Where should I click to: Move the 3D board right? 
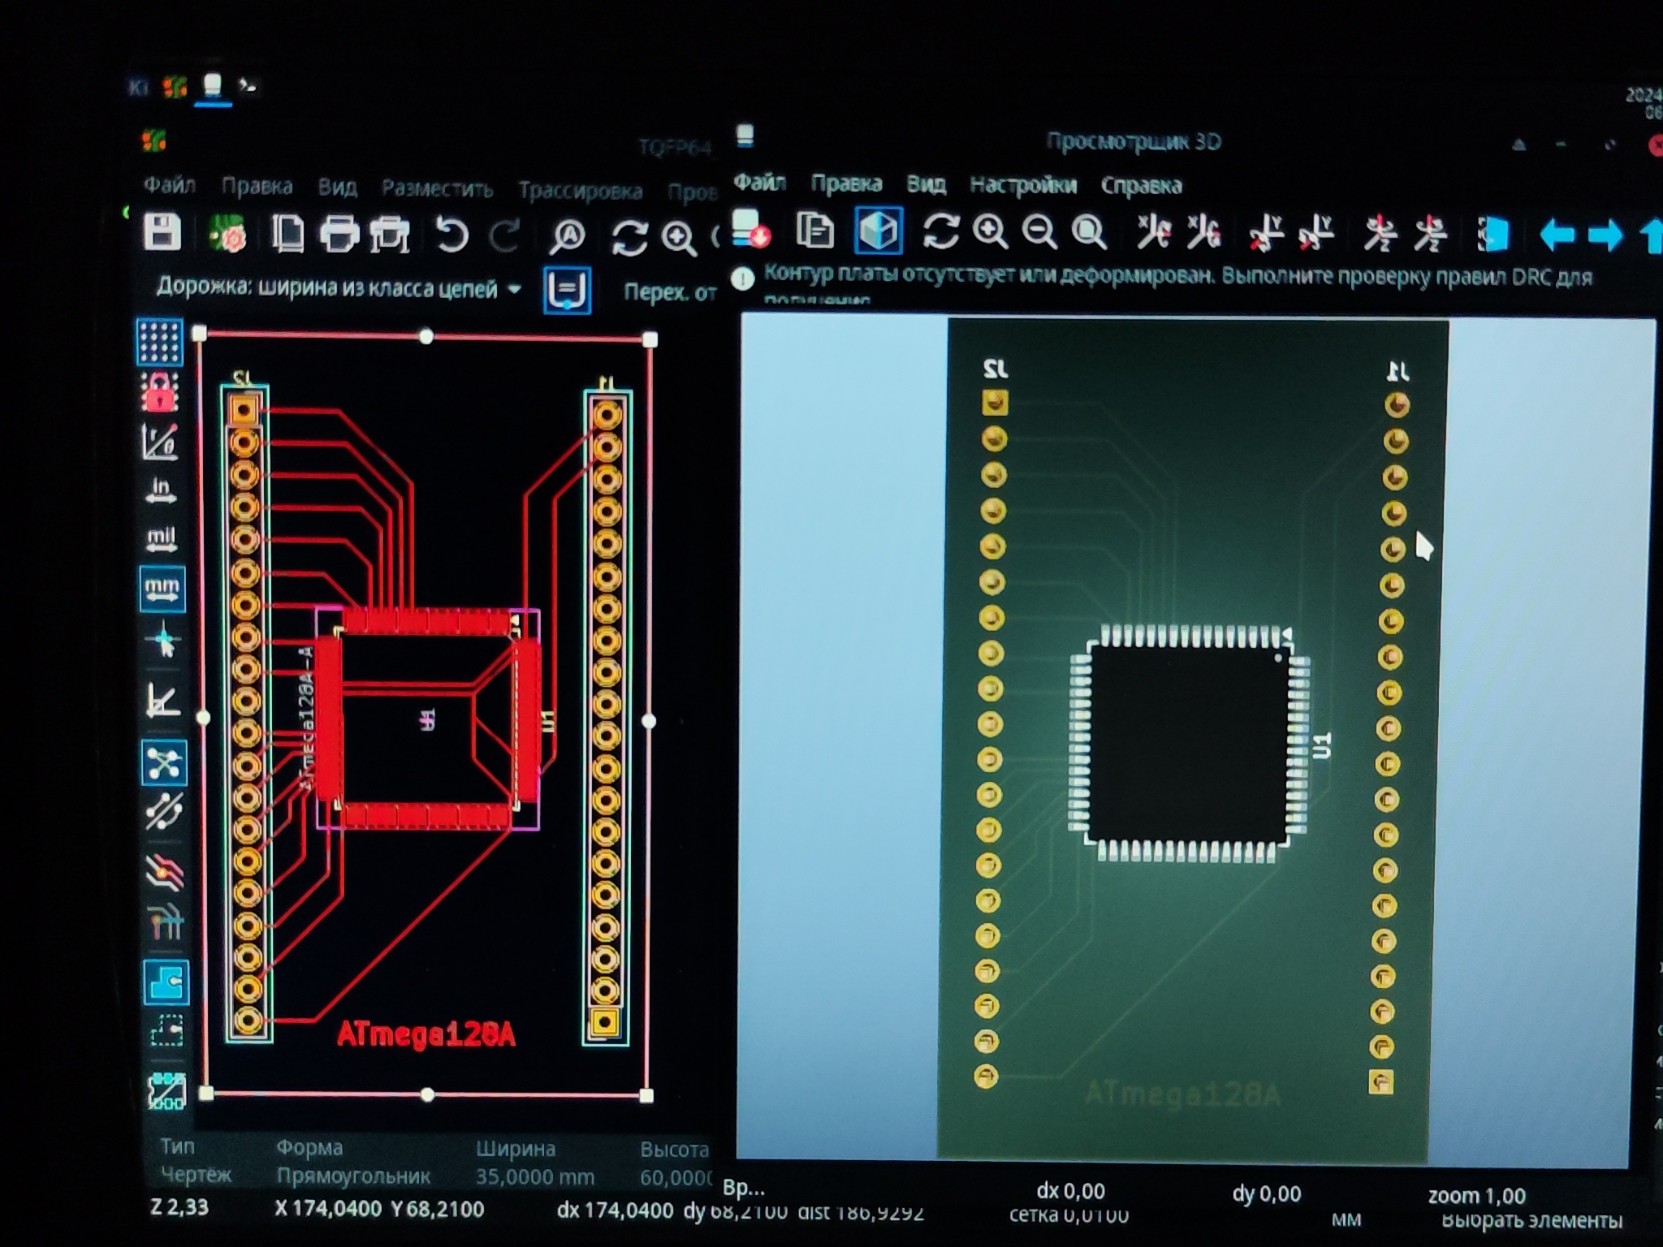(x=1605, y=236)
